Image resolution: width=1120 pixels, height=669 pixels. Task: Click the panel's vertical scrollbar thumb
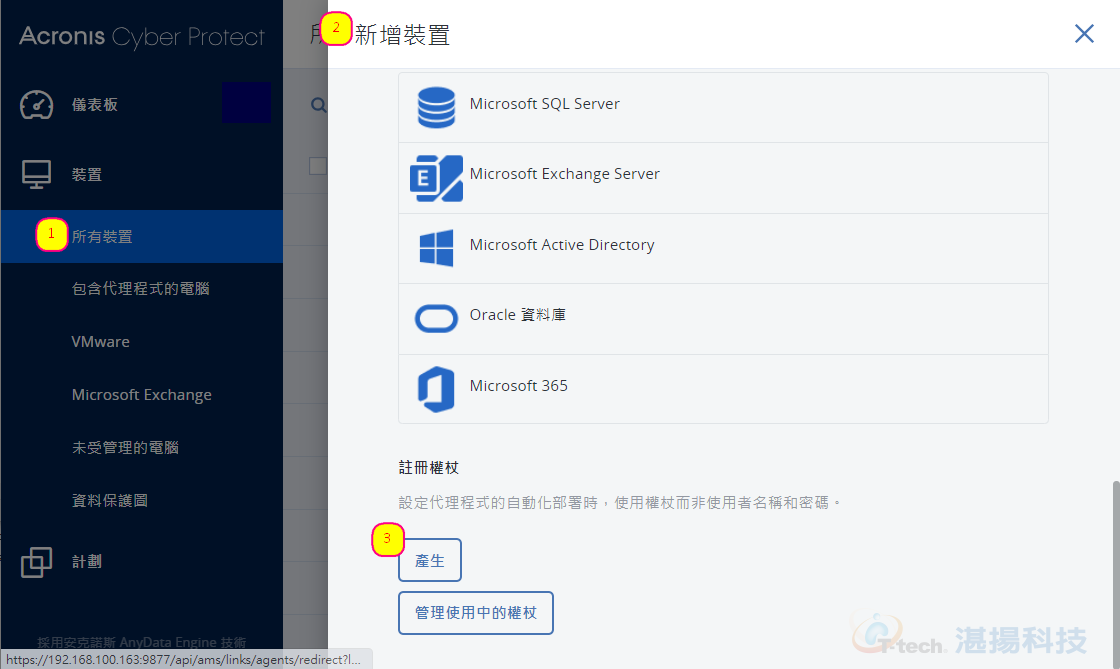(x=1116, y=575)
